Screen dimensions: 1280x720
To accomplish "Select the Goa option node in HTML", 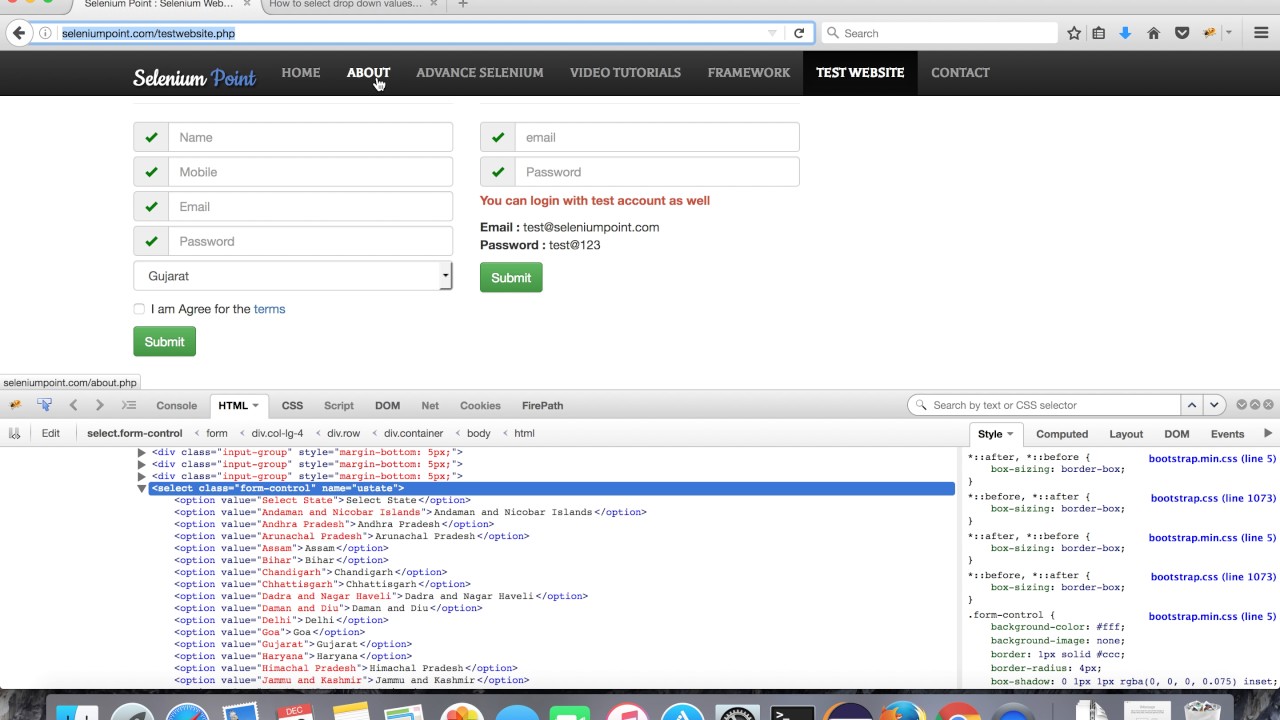I will coord(270,632).
